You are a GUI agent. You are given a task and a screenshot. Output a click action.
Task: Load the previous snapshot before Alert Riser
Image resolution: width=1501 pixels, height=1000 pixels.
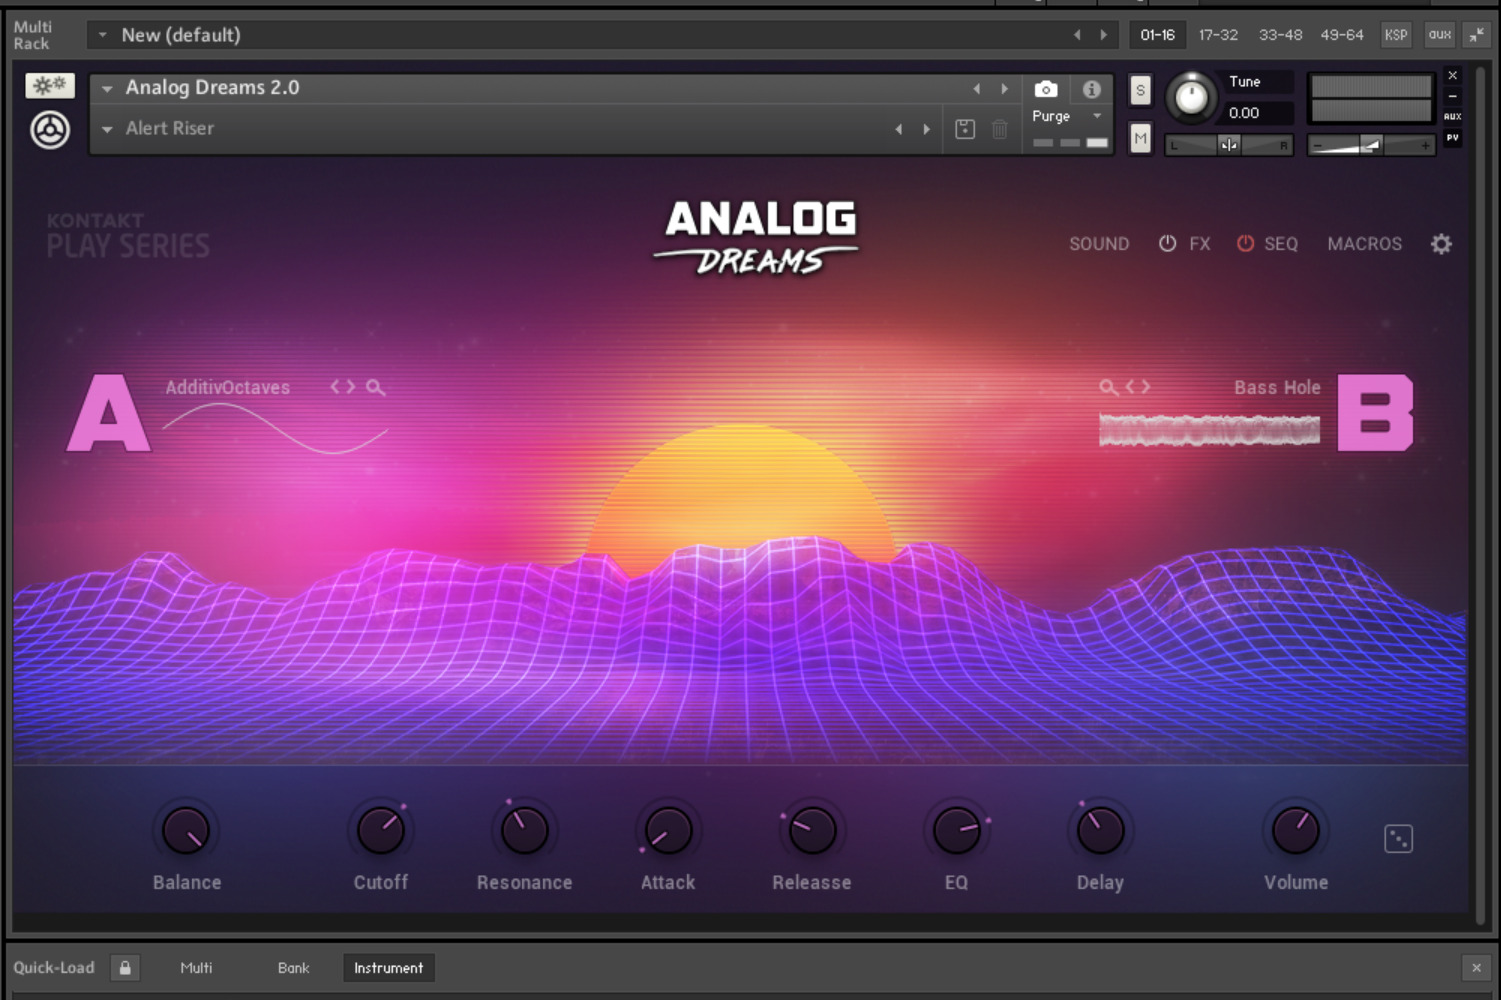click(899, 129)
